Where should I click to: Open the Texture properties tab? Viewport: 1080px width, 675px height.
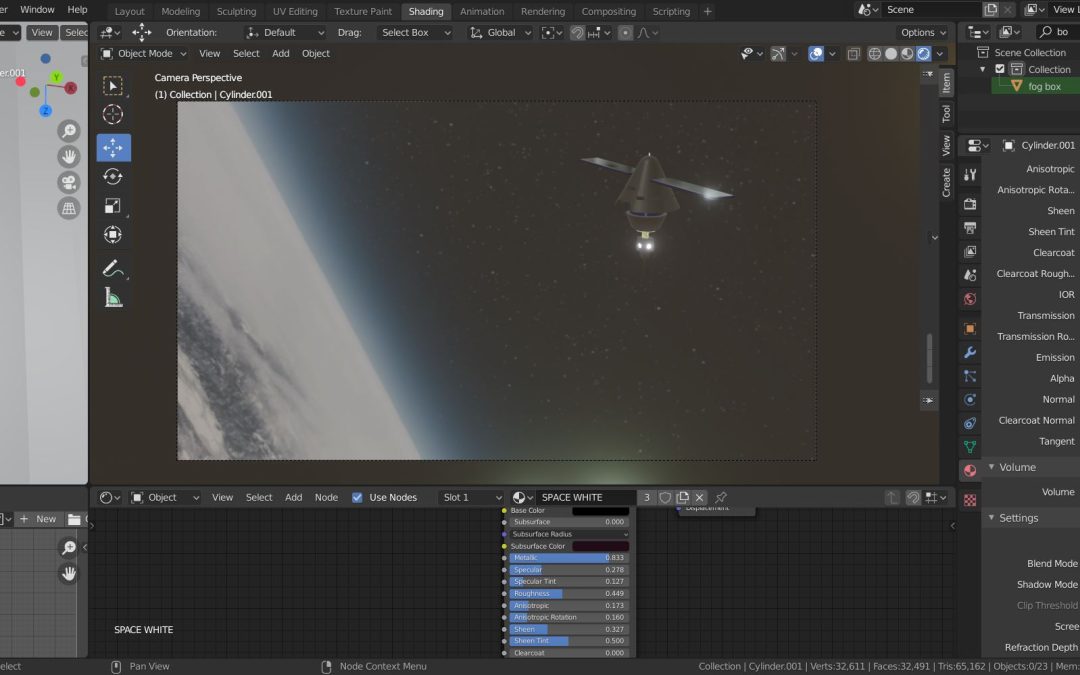pyautogui.click(x=970, y=500)
